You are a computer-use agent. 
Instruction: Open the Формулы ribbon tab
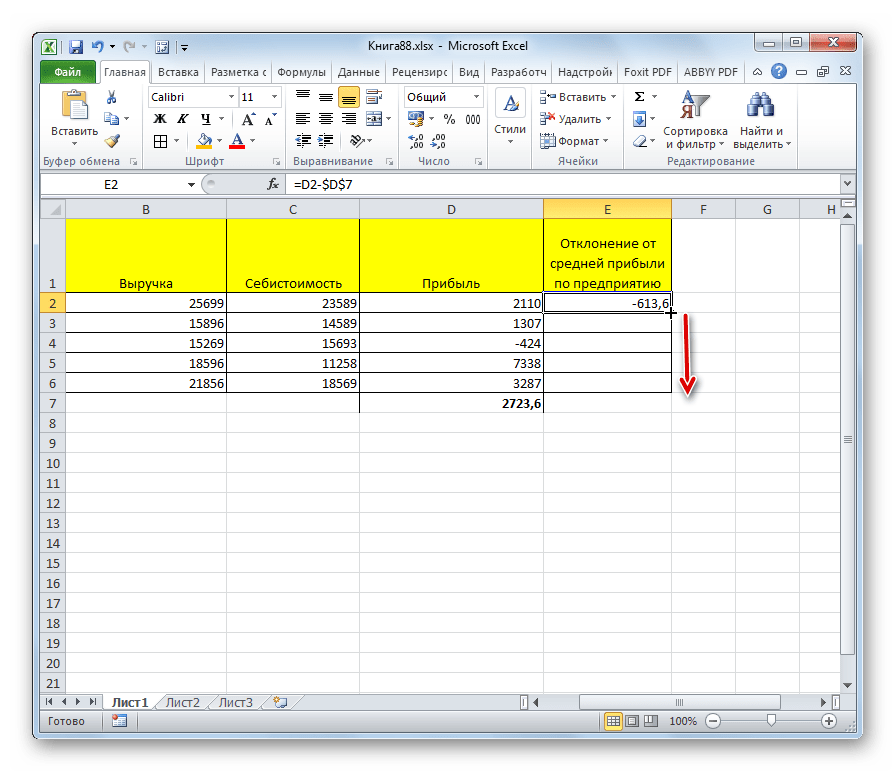(301, 72)
